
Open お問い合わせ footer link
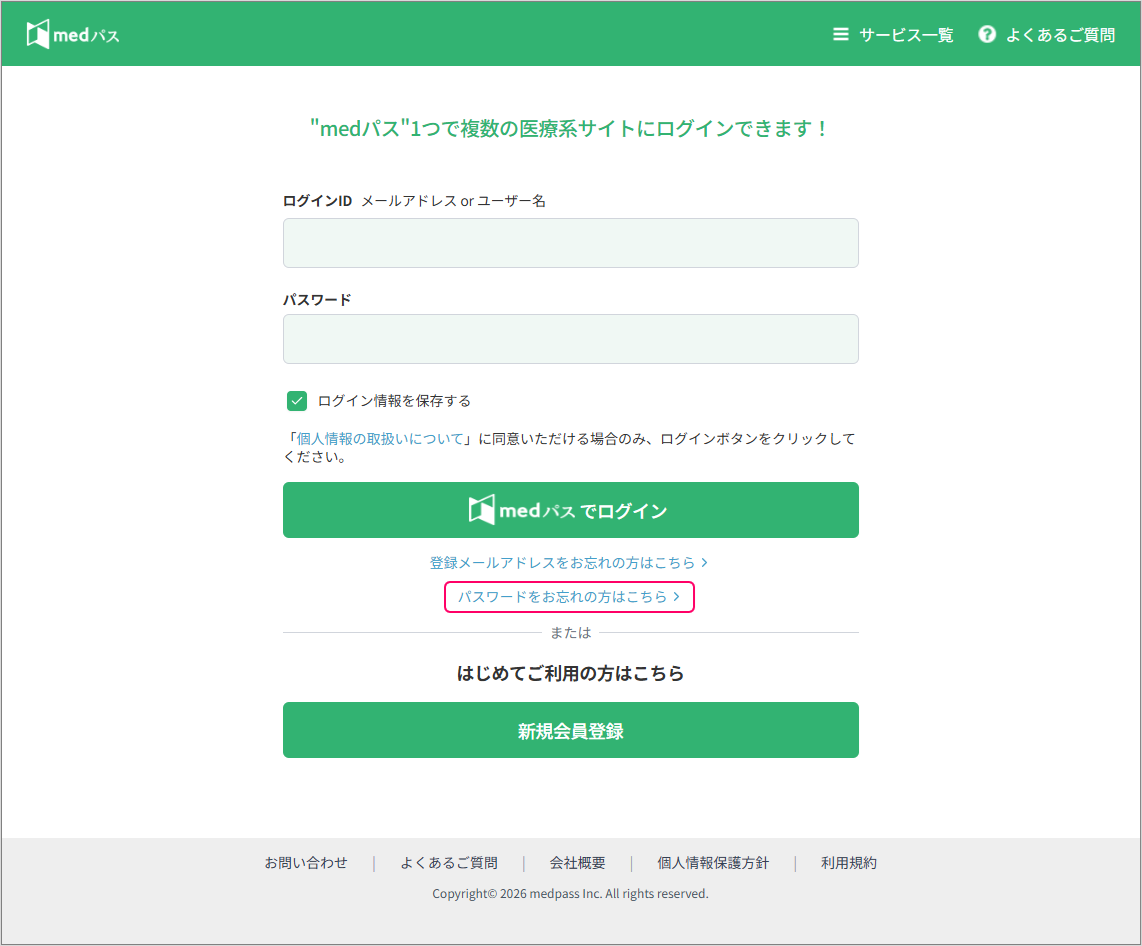point(306,863)
